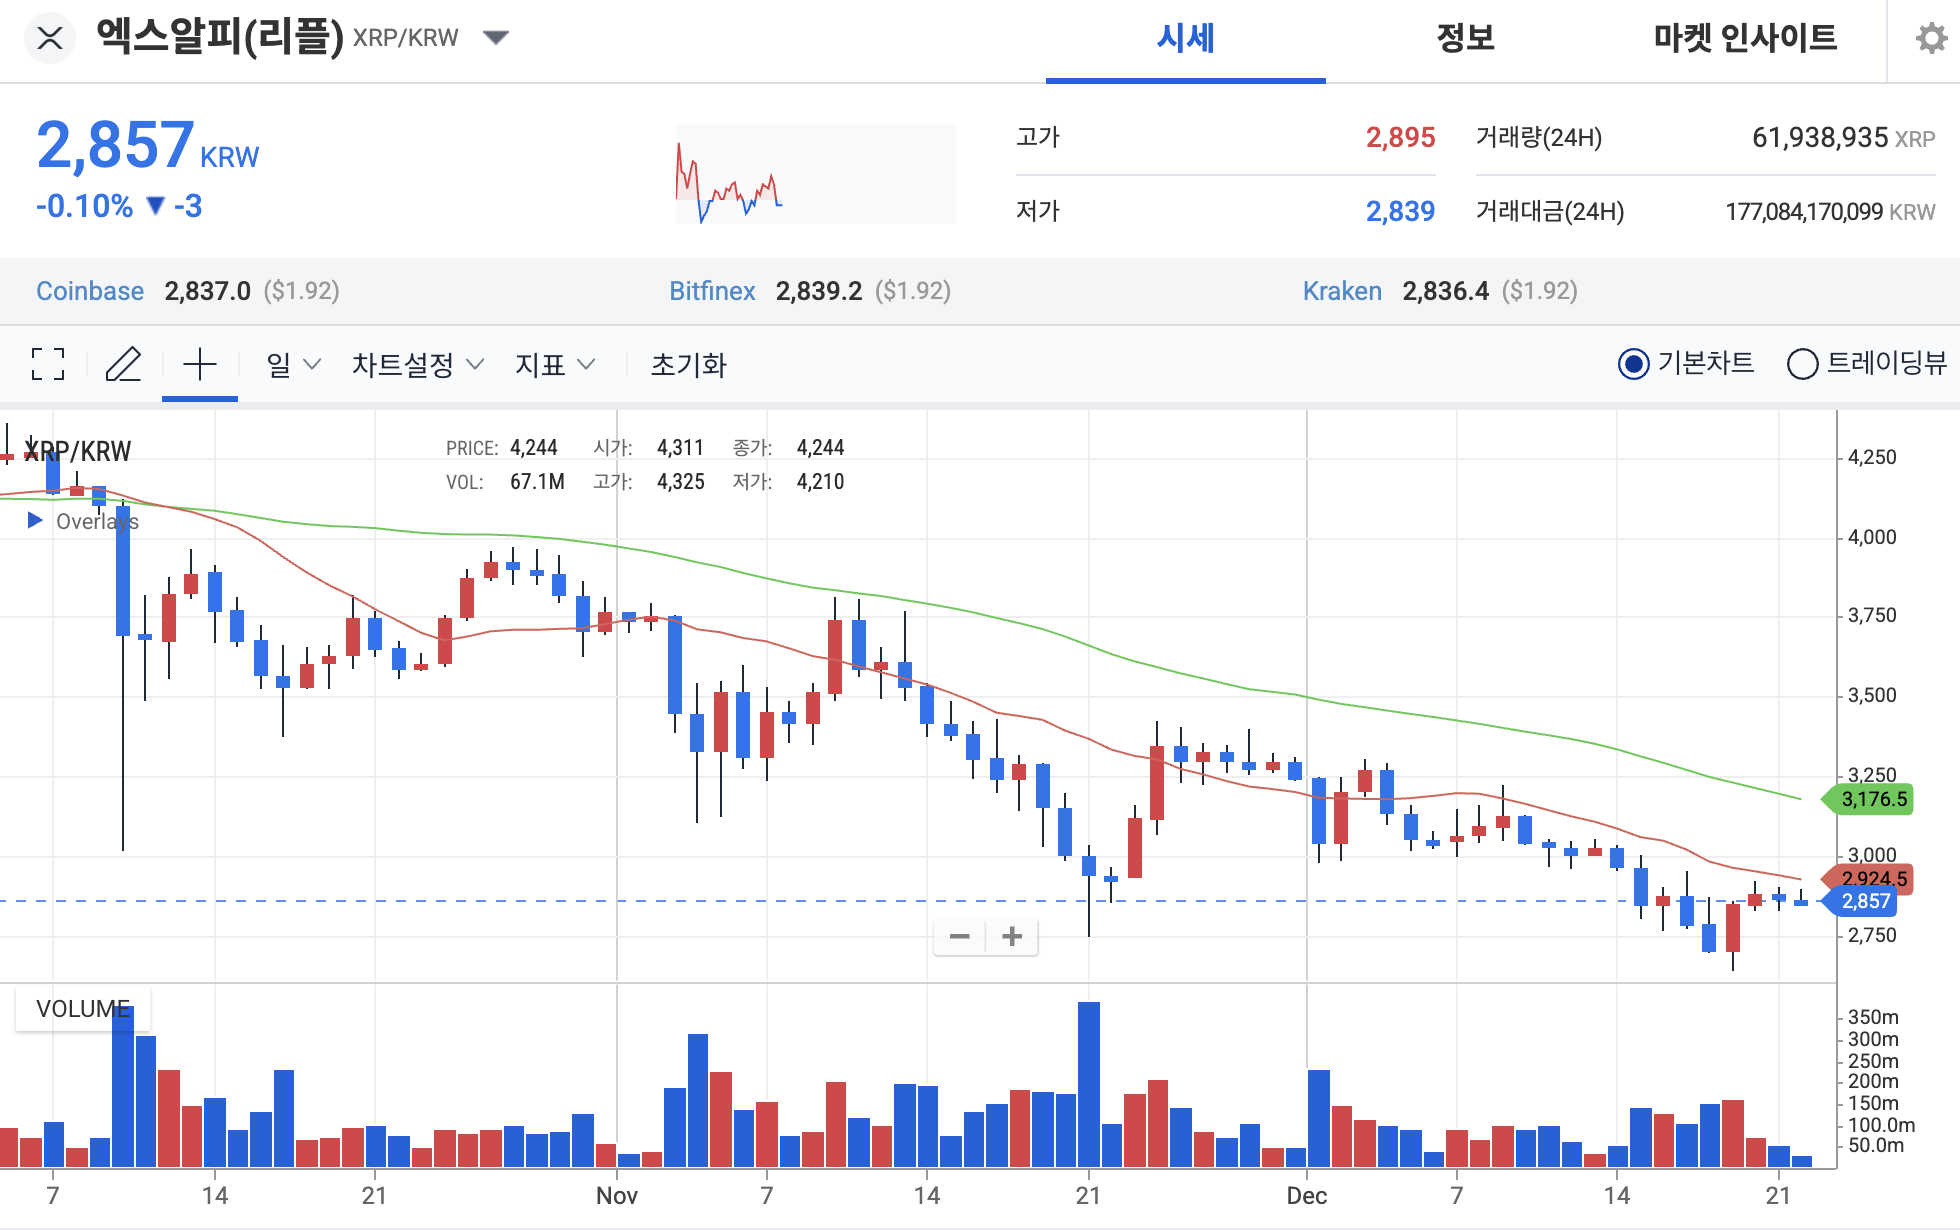Open the 차트설정 dropdown
This screenshot has width=1960, height=1230.
click(x=417, y=365)
